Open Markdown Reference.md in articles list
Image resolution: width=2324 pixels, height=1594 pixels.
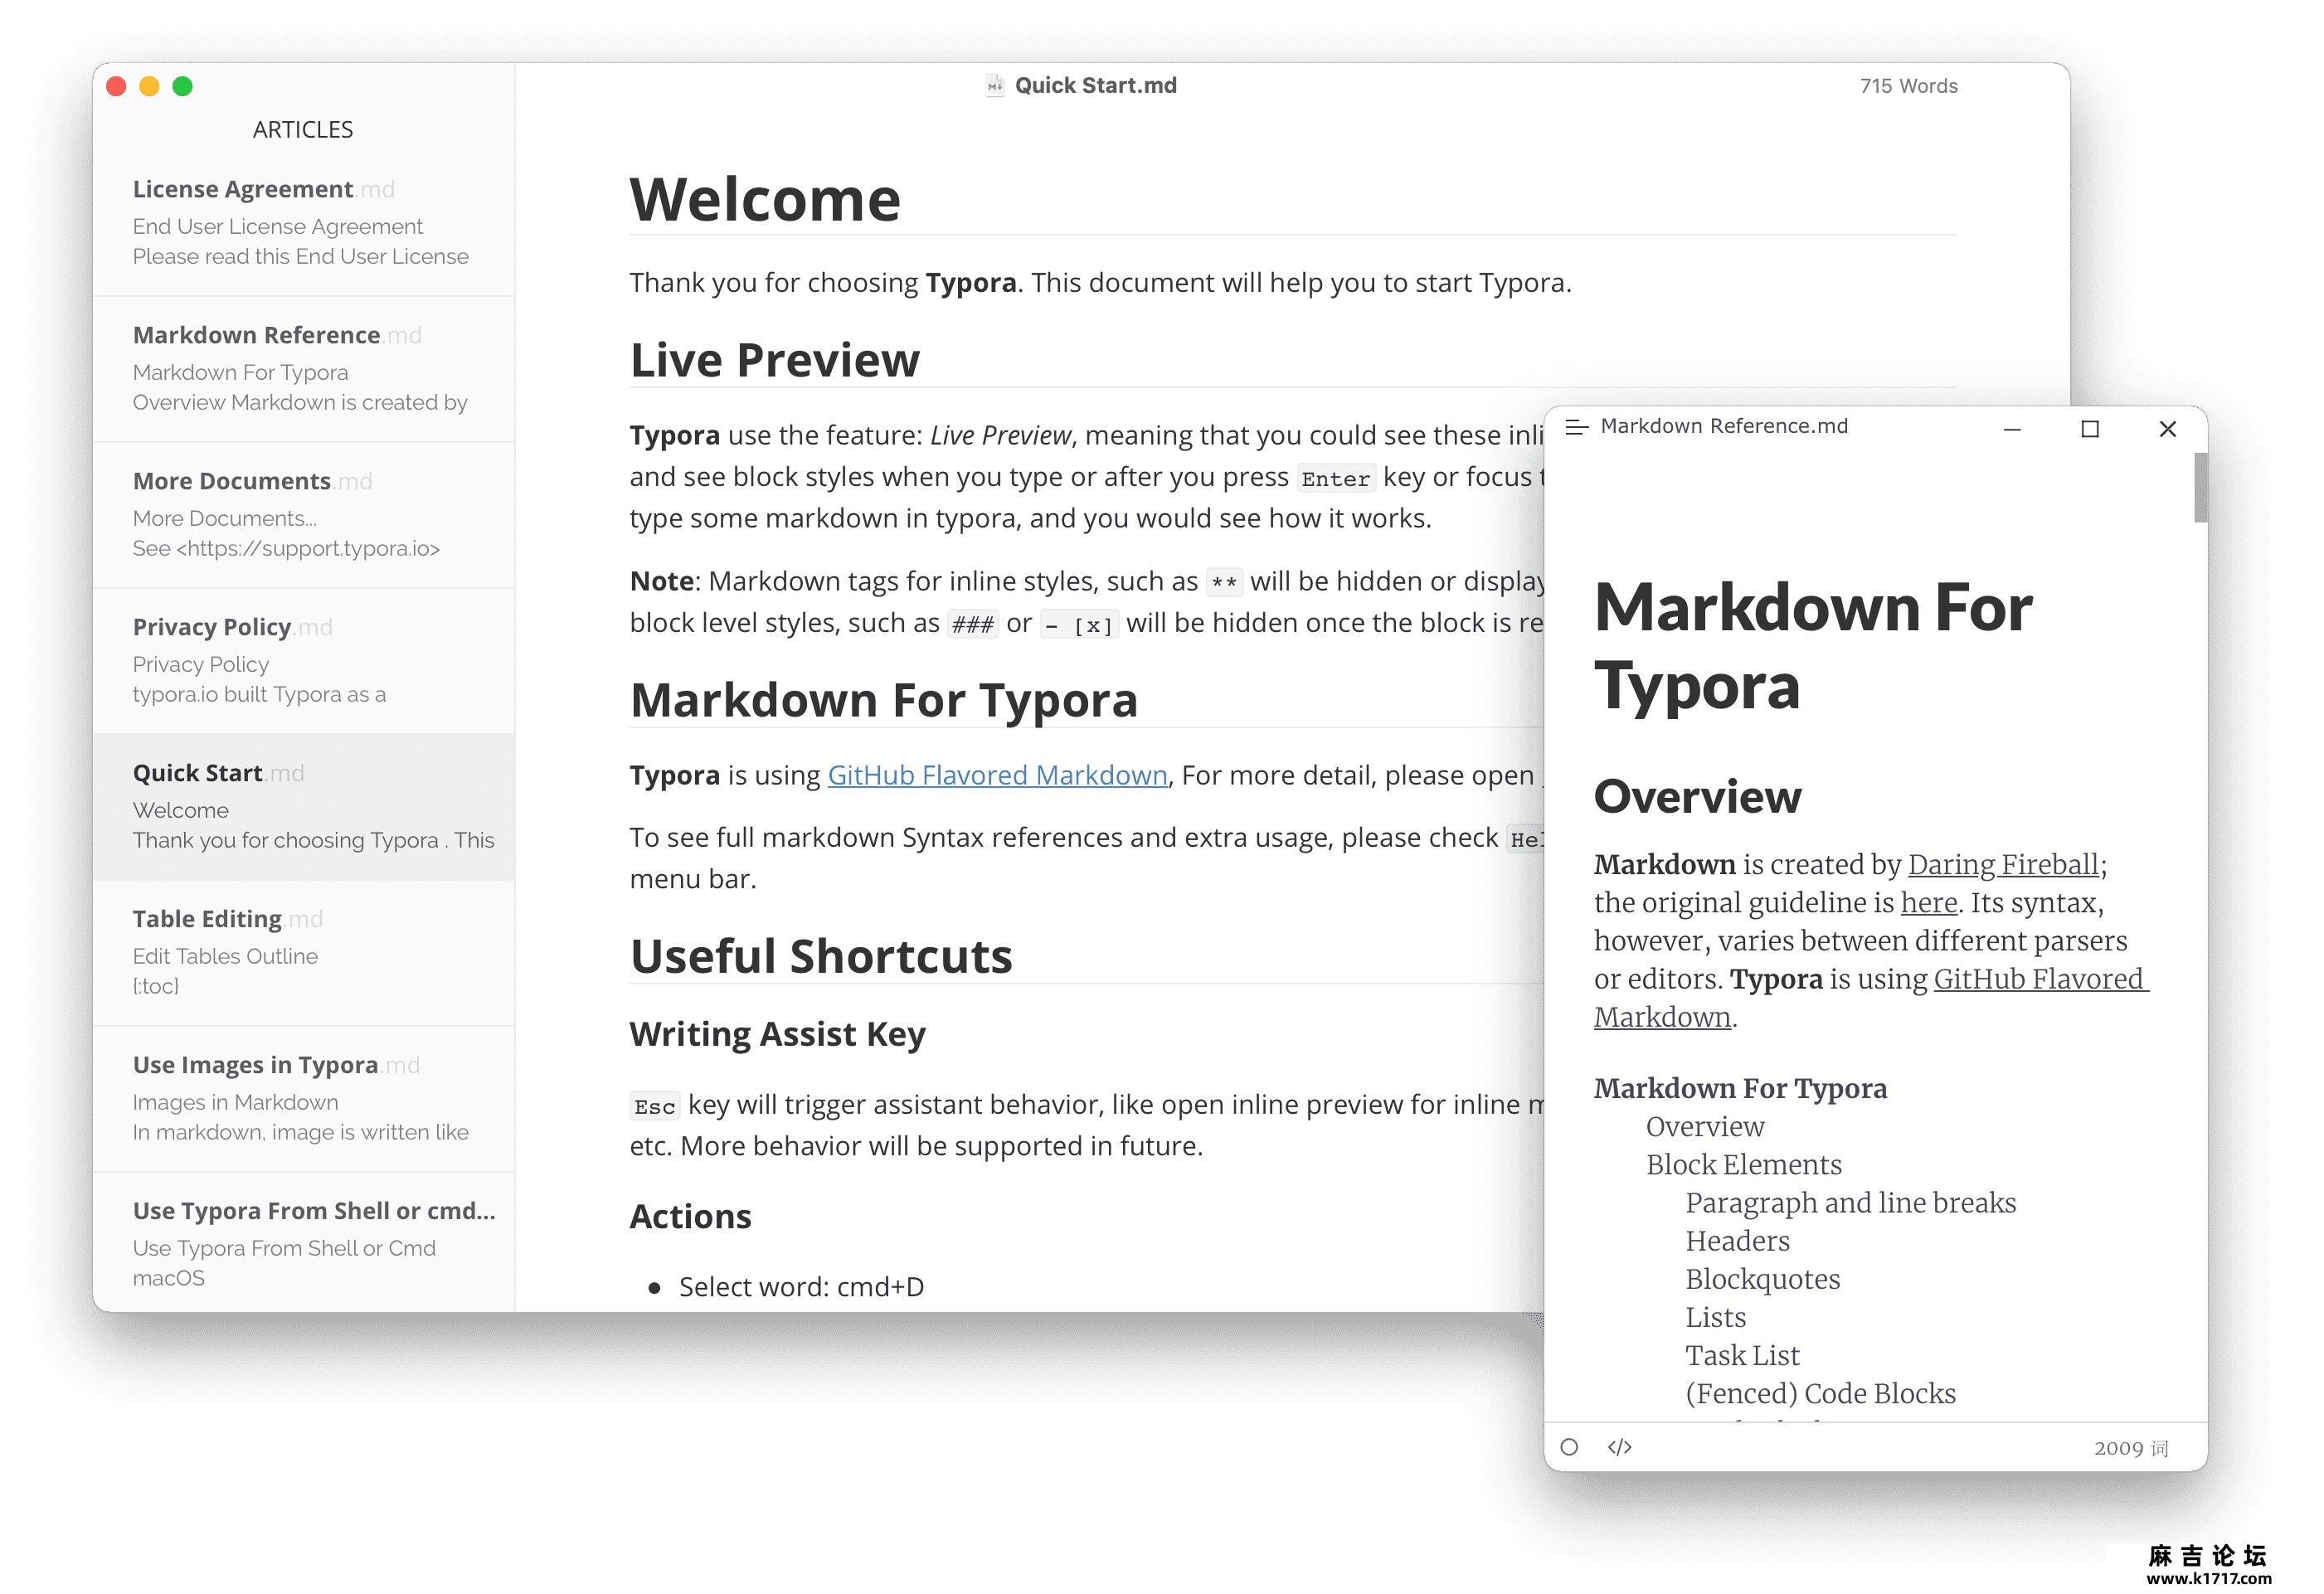point(304,369)
